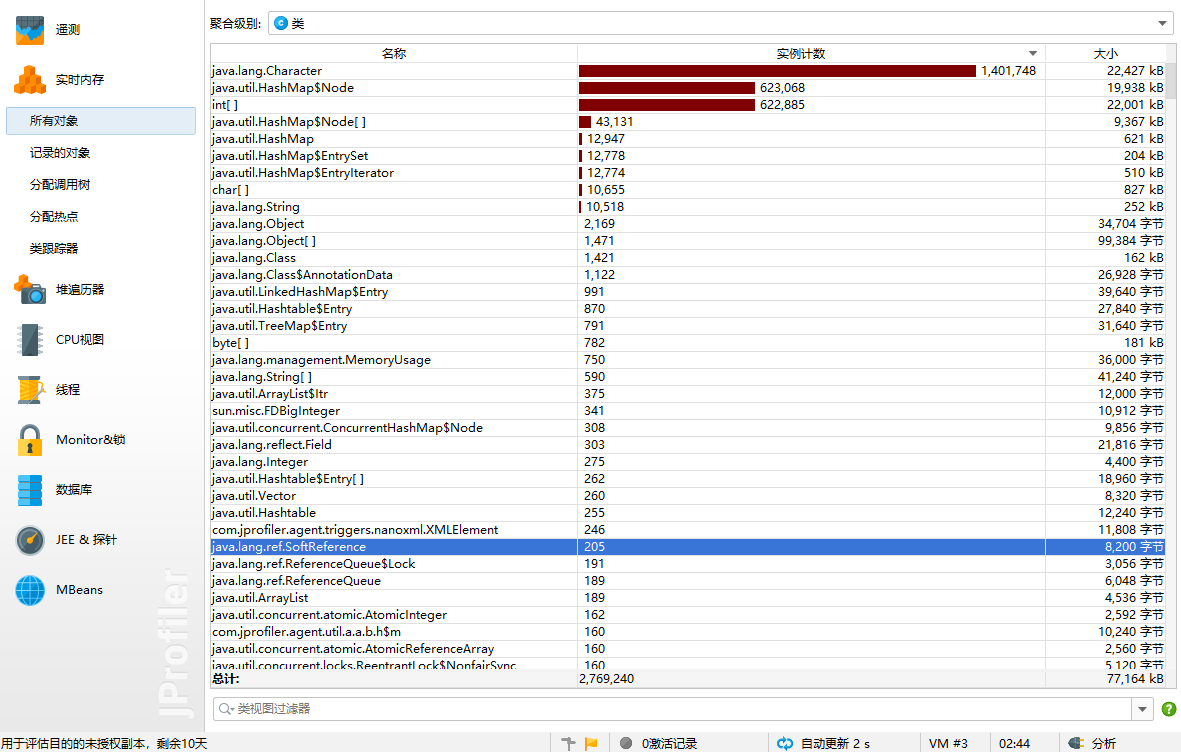Select 分配调用树 view
Screen dimensions: 1181x752
click(x=60, y=185)
